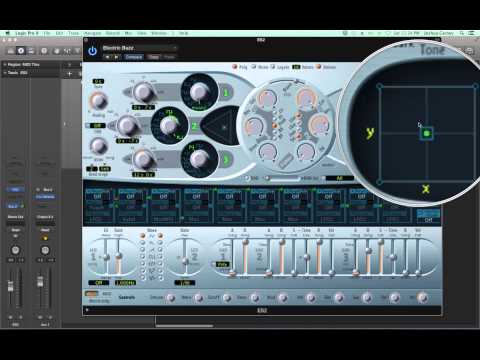Click Oscillator 3 wave selector knob
The image size is (480, 360).
(x=199, y=159)
